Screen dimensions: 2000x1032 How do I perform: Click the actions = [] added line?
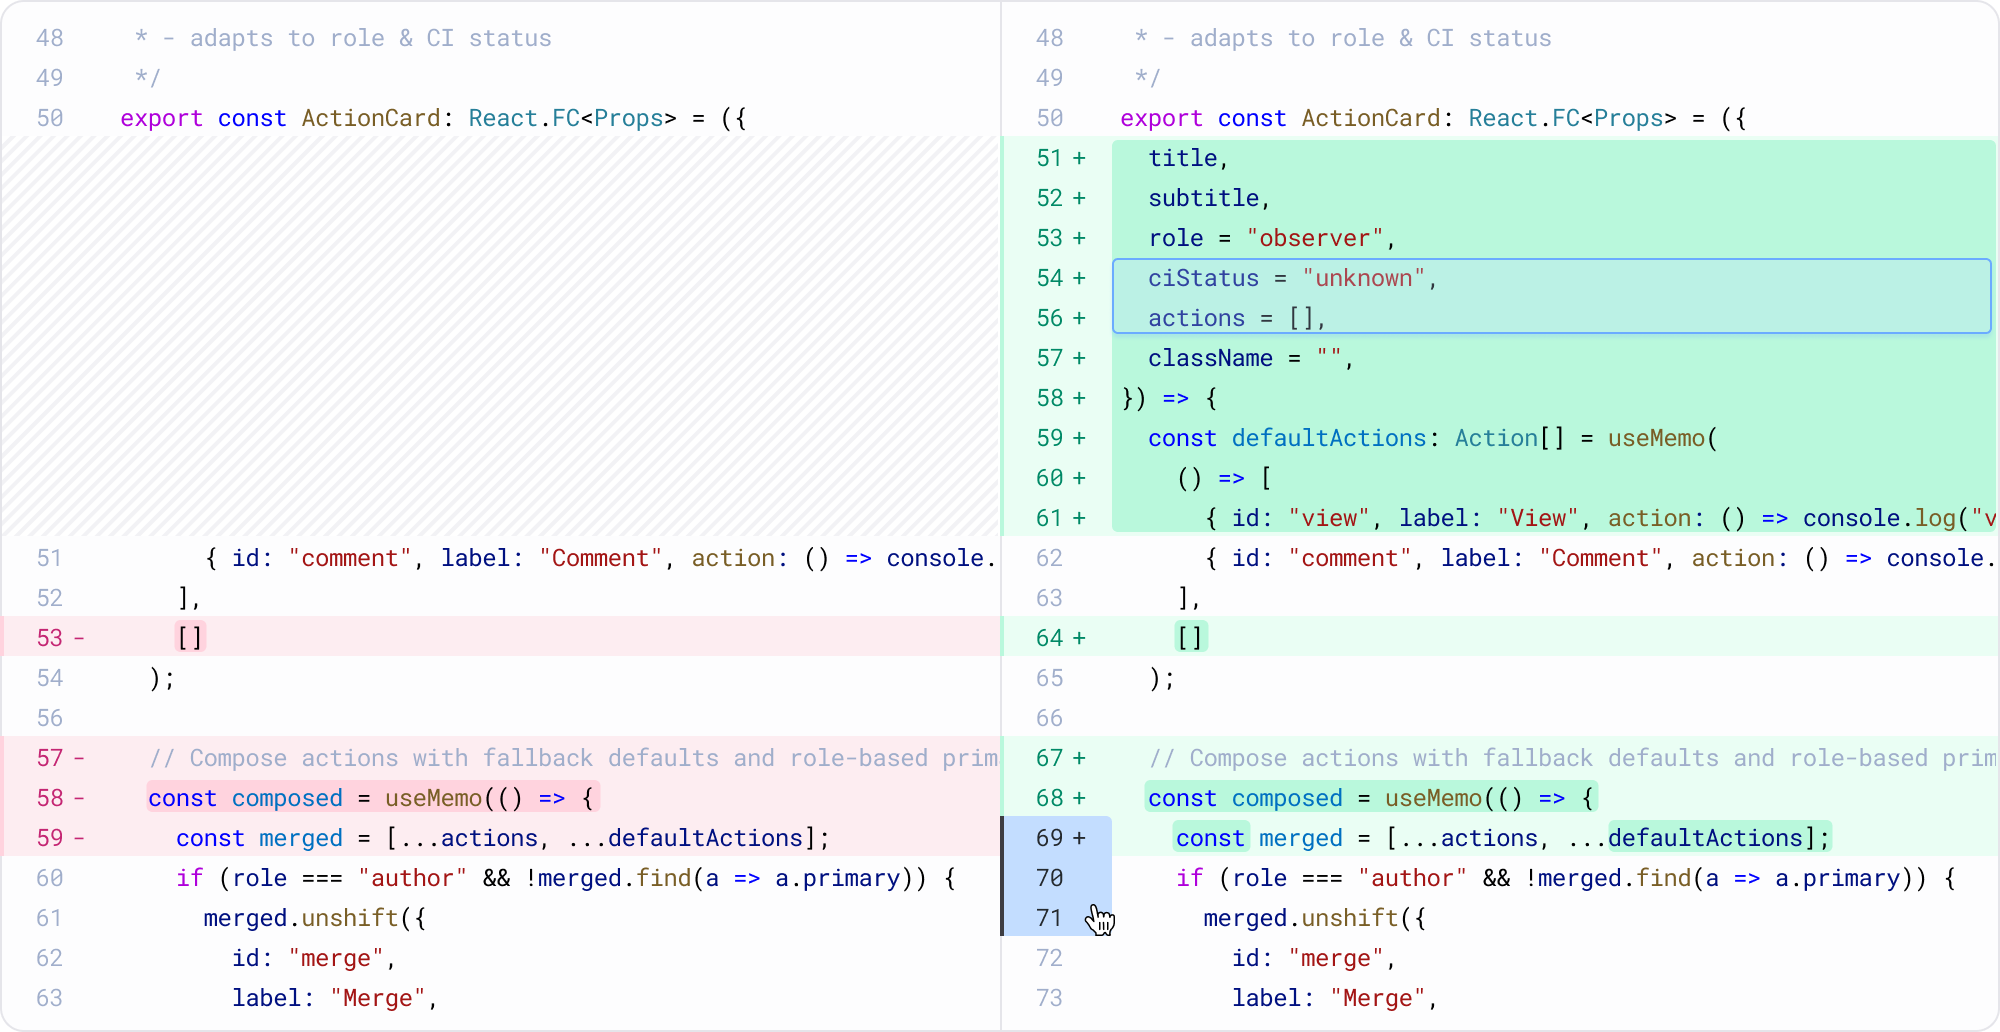[x=1551, y=318]
